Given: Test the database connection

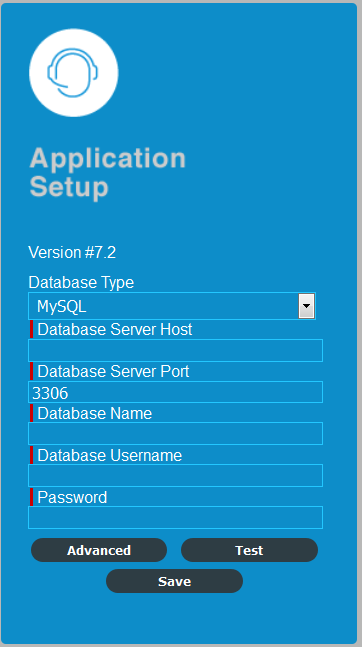Looking at the screenshot, I should 249,550.
